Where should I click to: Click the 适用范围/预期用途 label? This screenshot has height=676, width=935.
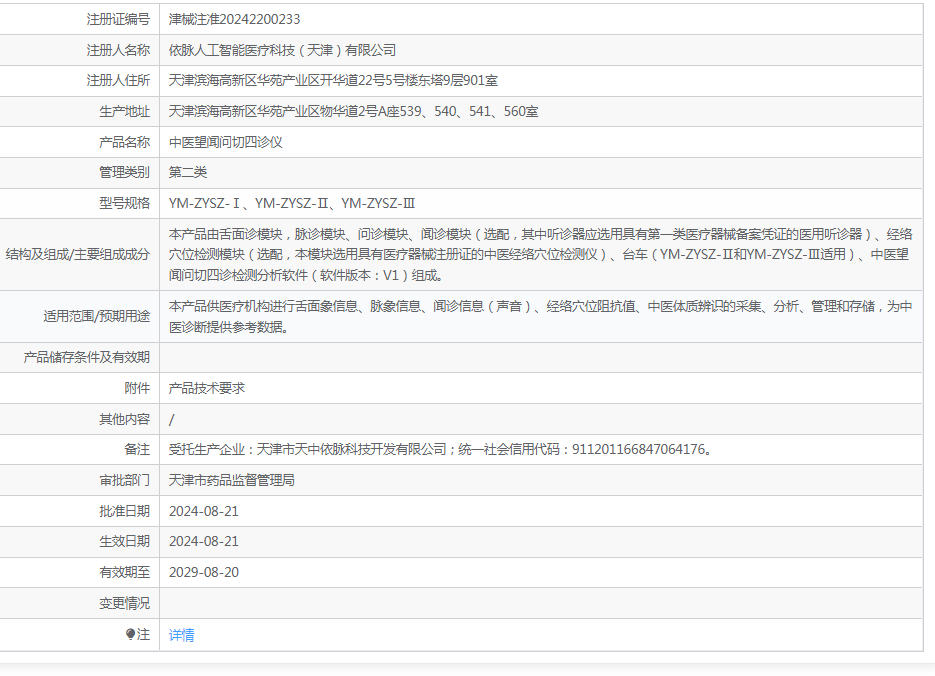tap(97, 317)
